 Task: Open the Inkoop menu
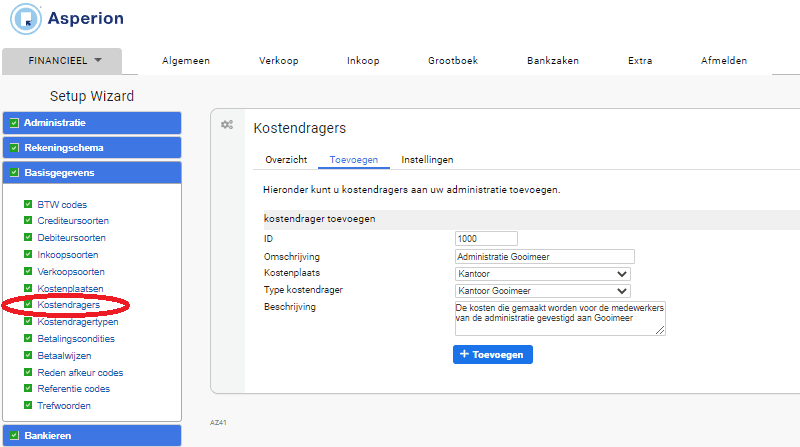coord(363,61)
